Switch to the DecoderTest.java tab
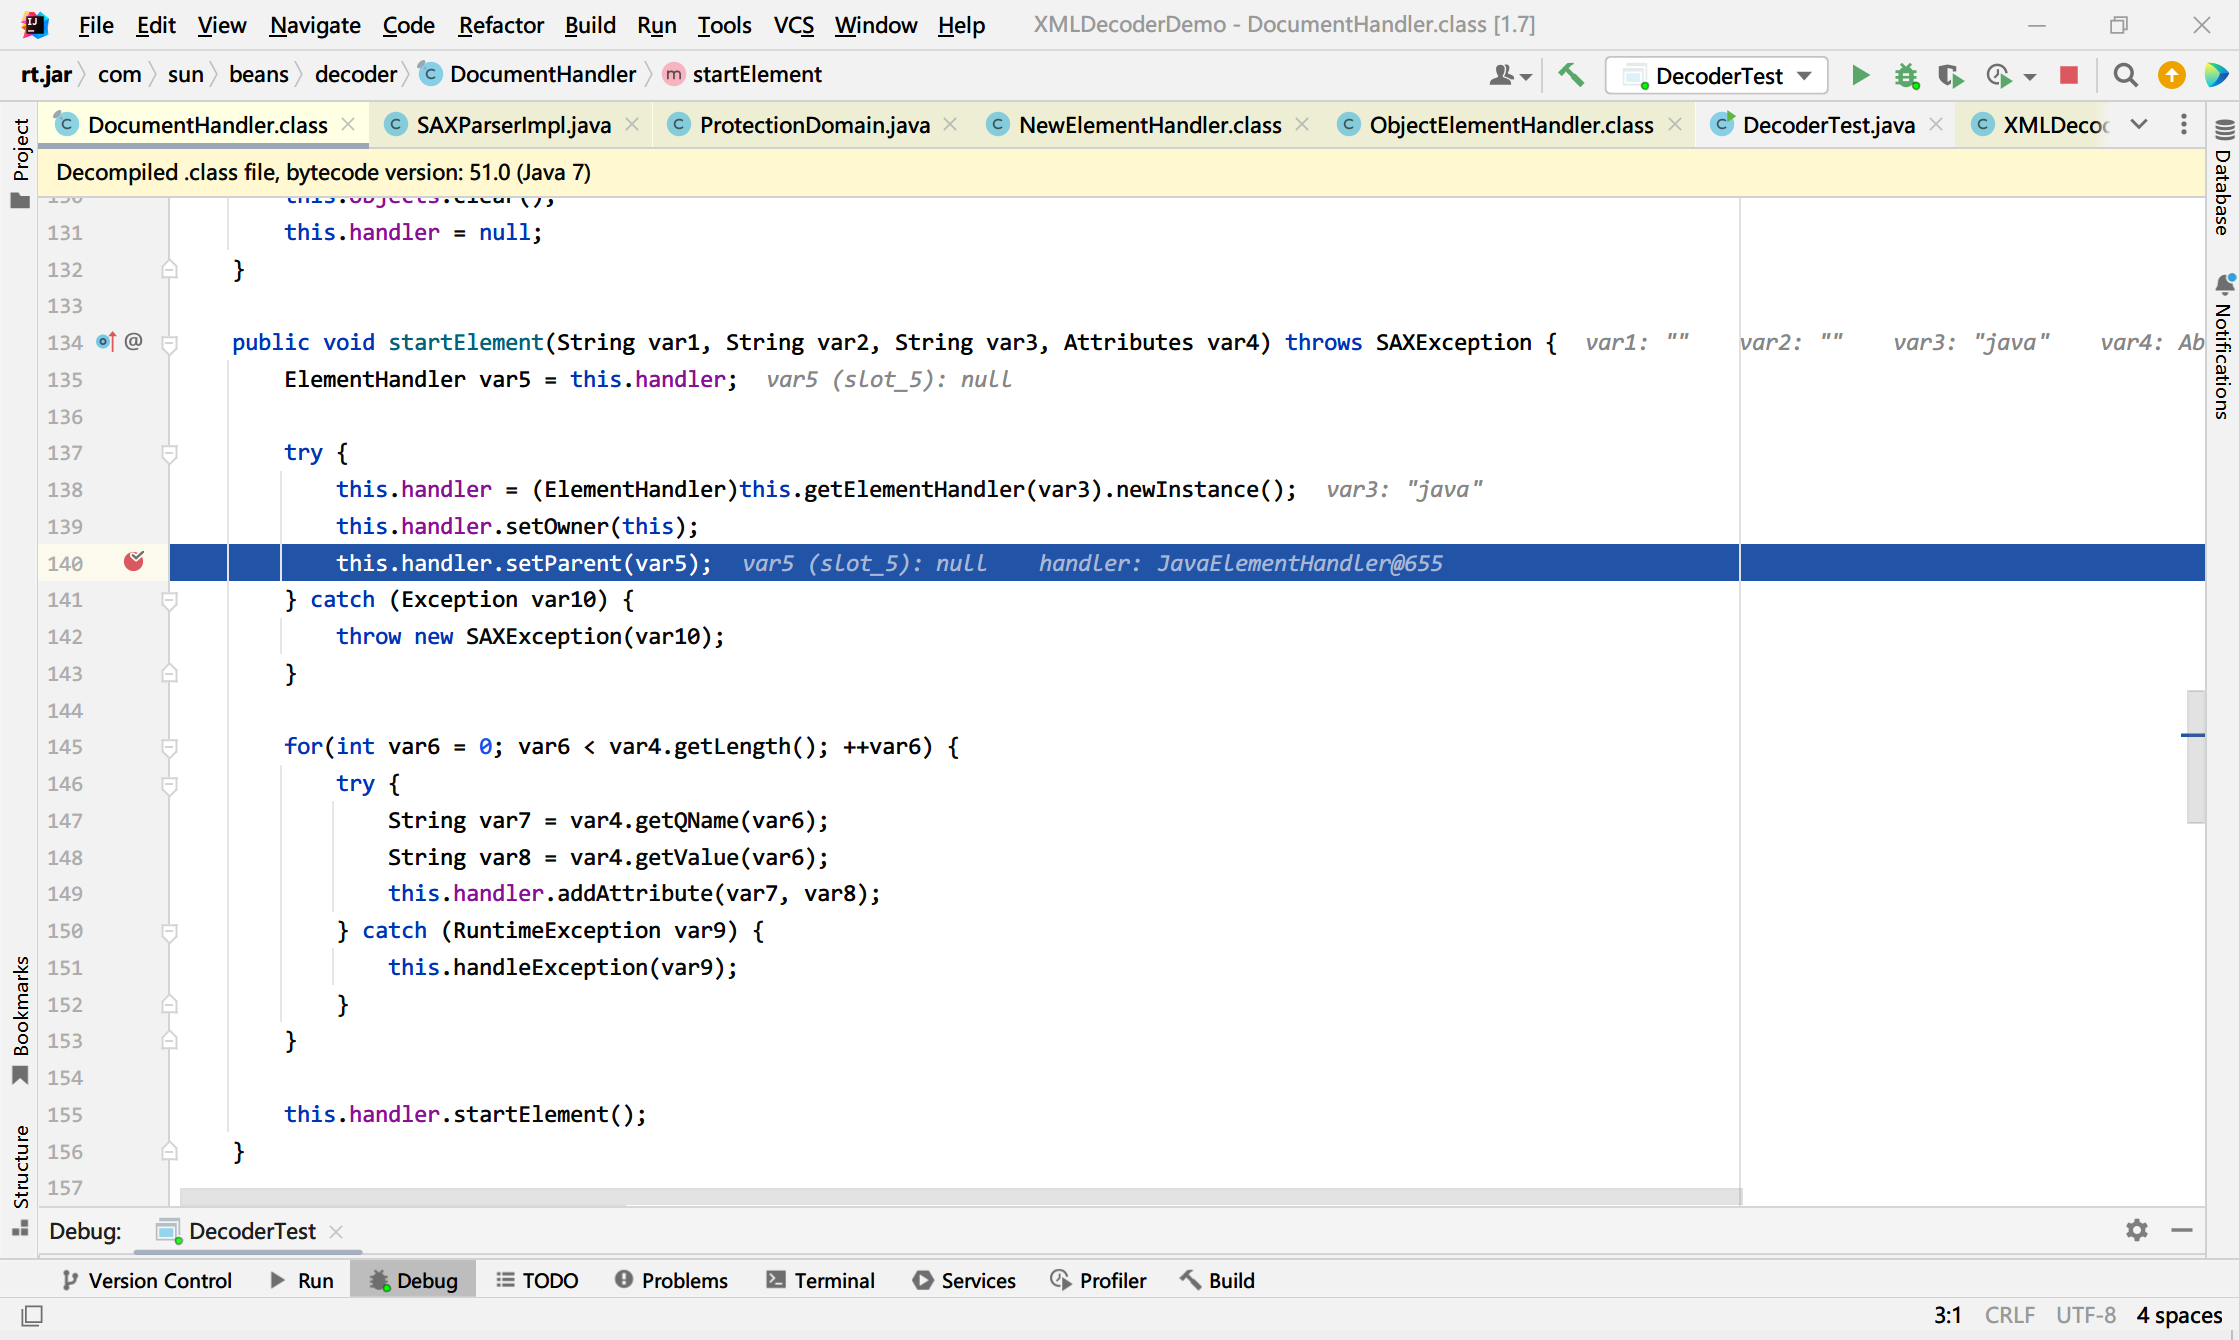Viewport: 2239px width, 1340px height. (x=1827, y=125)
